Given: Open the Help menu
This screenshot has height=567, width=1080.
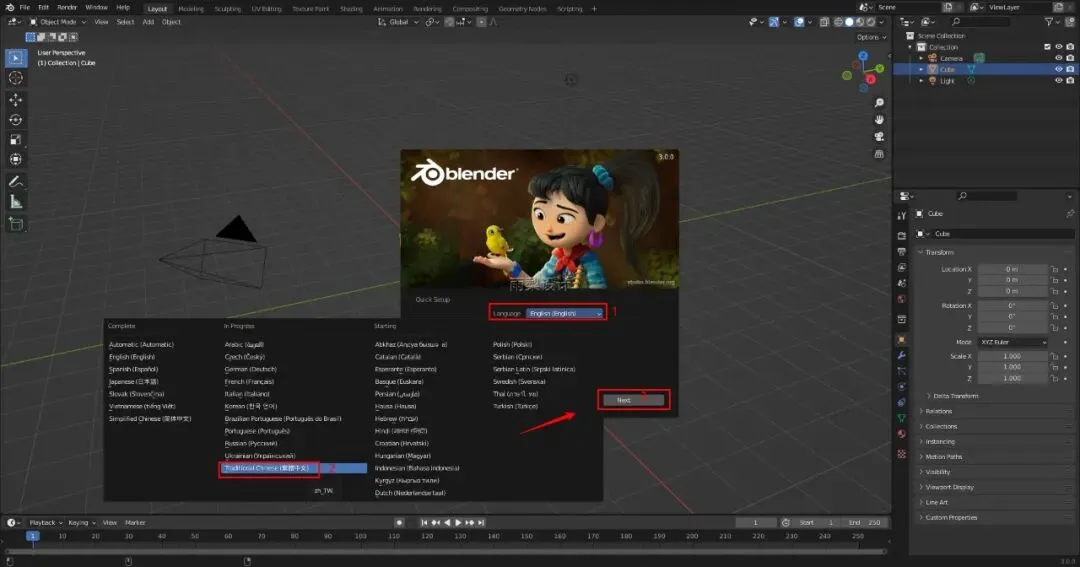Looking at the screenshot, I should coord(123,8).
